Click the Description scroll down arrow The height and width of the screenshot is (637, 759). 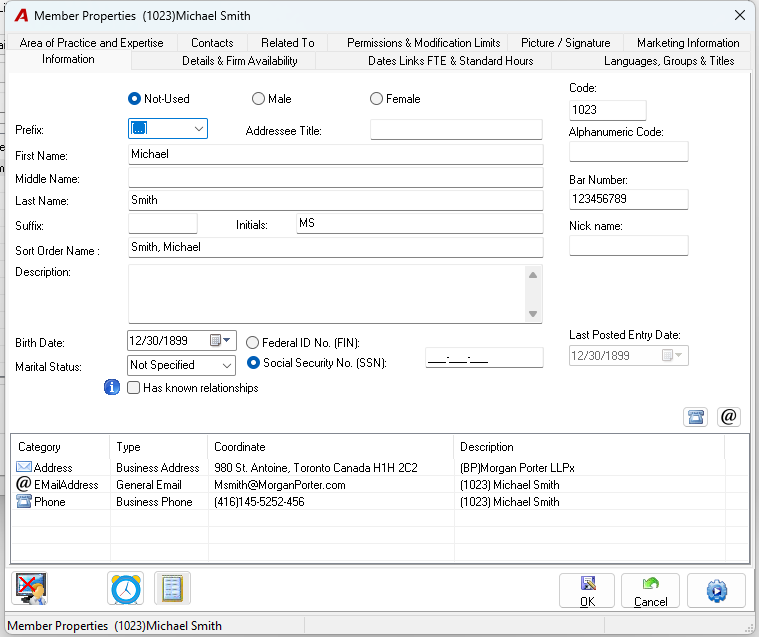tap(533, 314)
